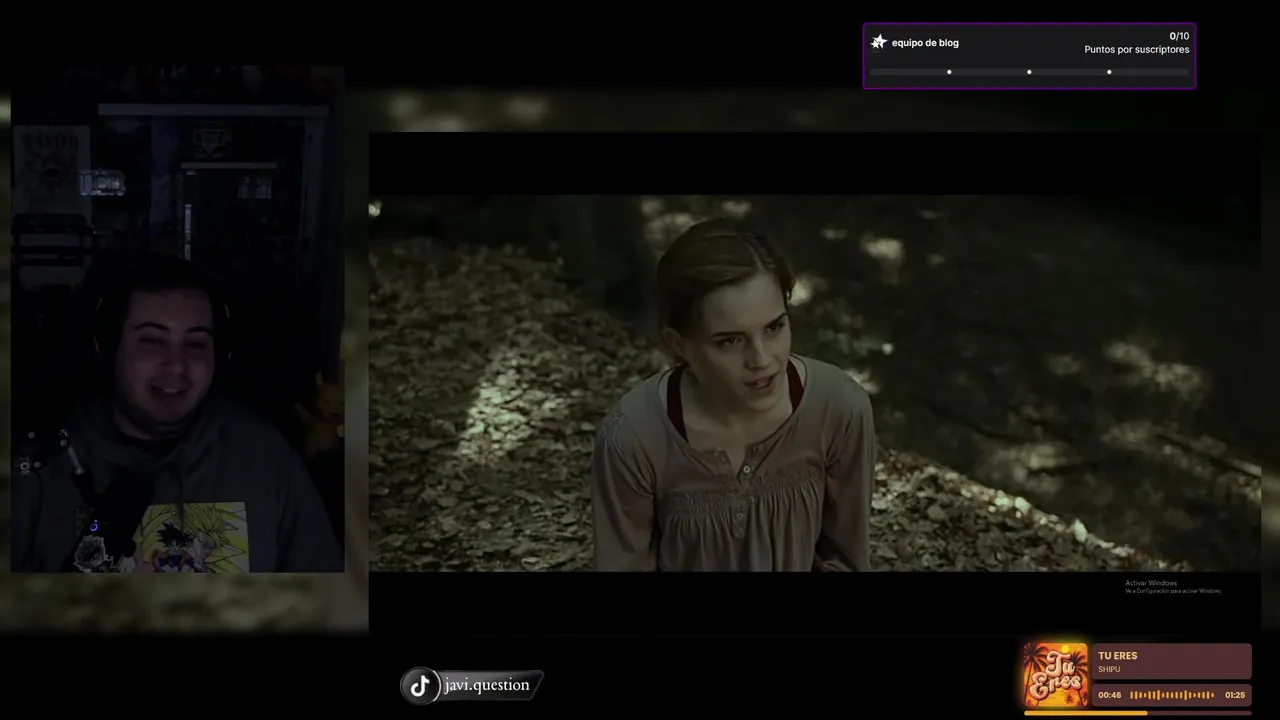The height and width of the screenshot is (720, 1280).
Task: Click the song waveform progress bar
Action: tap(1172, 695)
